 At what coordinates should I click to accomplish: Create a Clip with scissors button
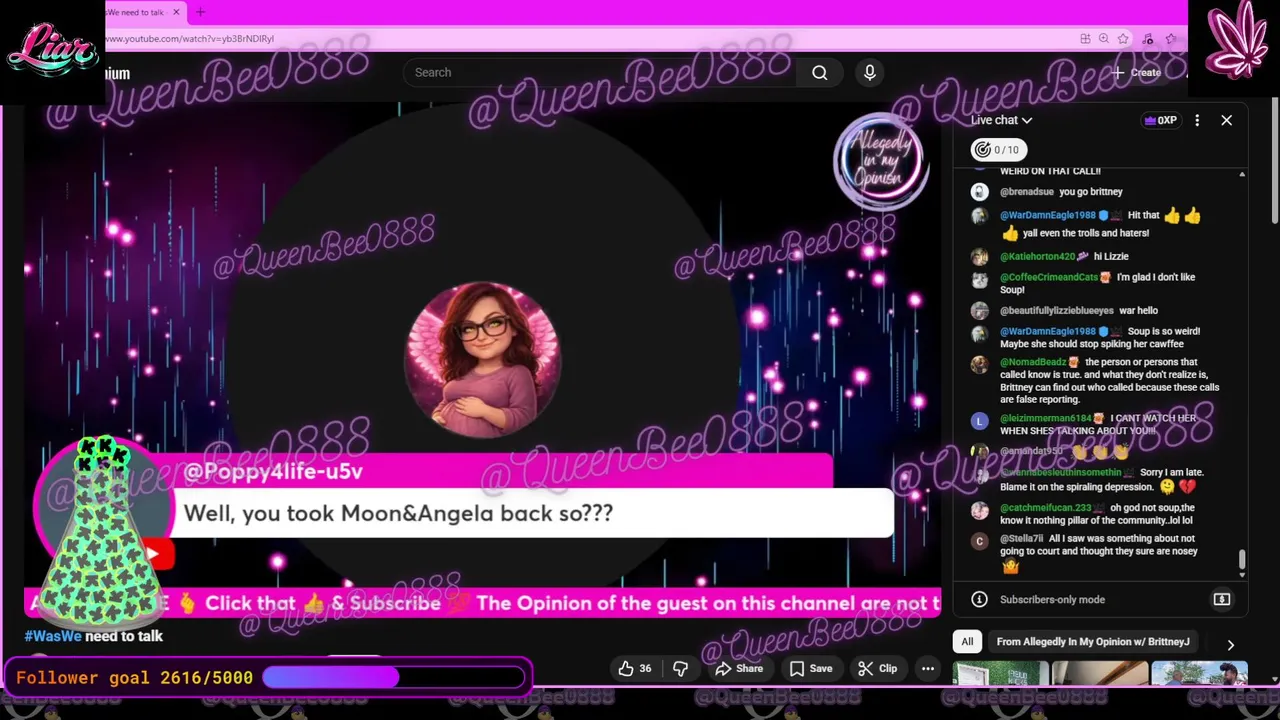[x=878, y=668]
